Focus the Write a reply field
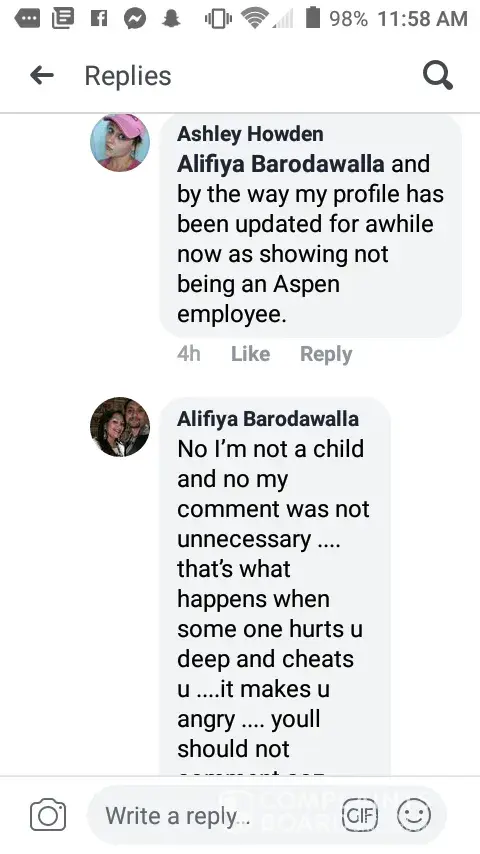 click(x=218, y=815)
